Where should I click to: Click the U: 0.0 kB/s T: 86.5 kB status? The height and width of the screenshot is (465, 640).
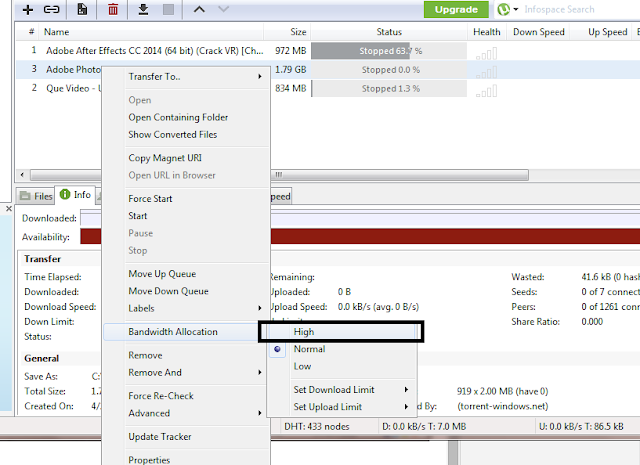[581, 427]
